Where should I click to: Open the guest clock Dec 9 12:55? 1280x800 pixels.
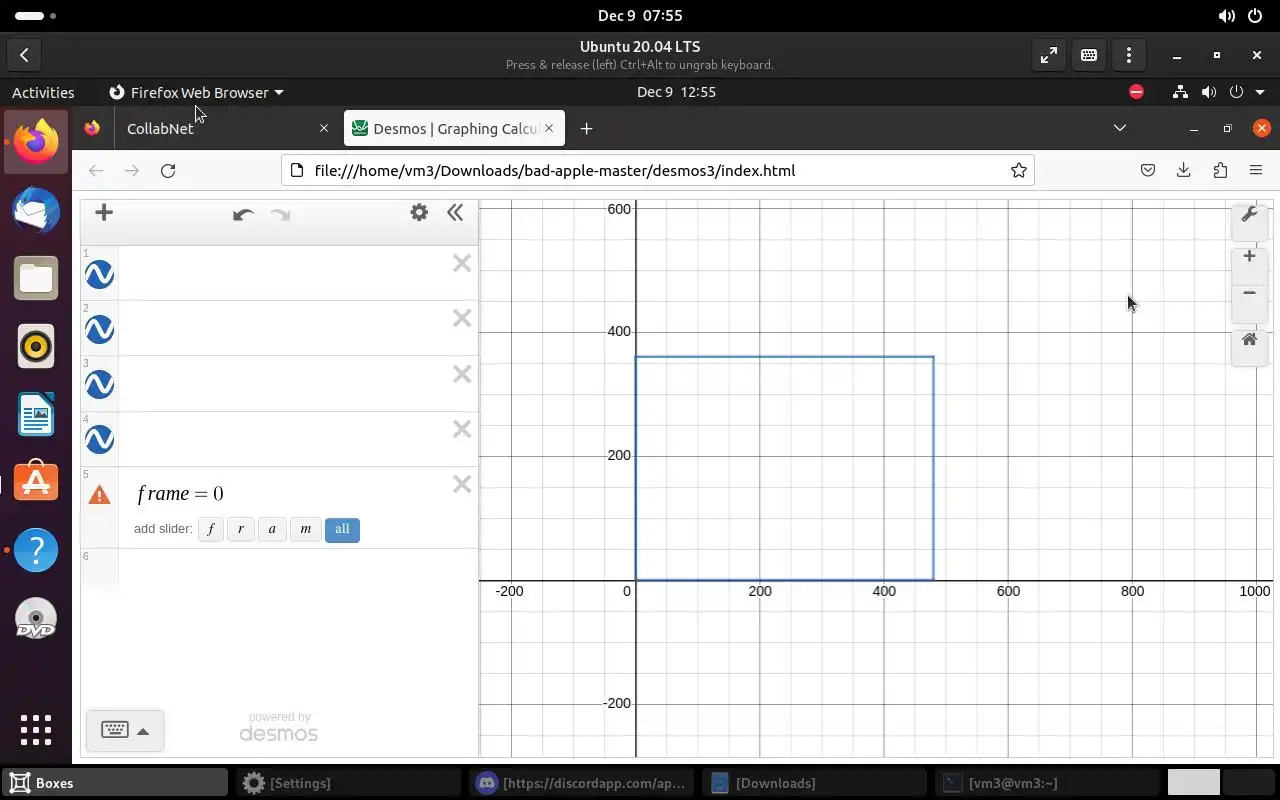(x=676, y=92)
